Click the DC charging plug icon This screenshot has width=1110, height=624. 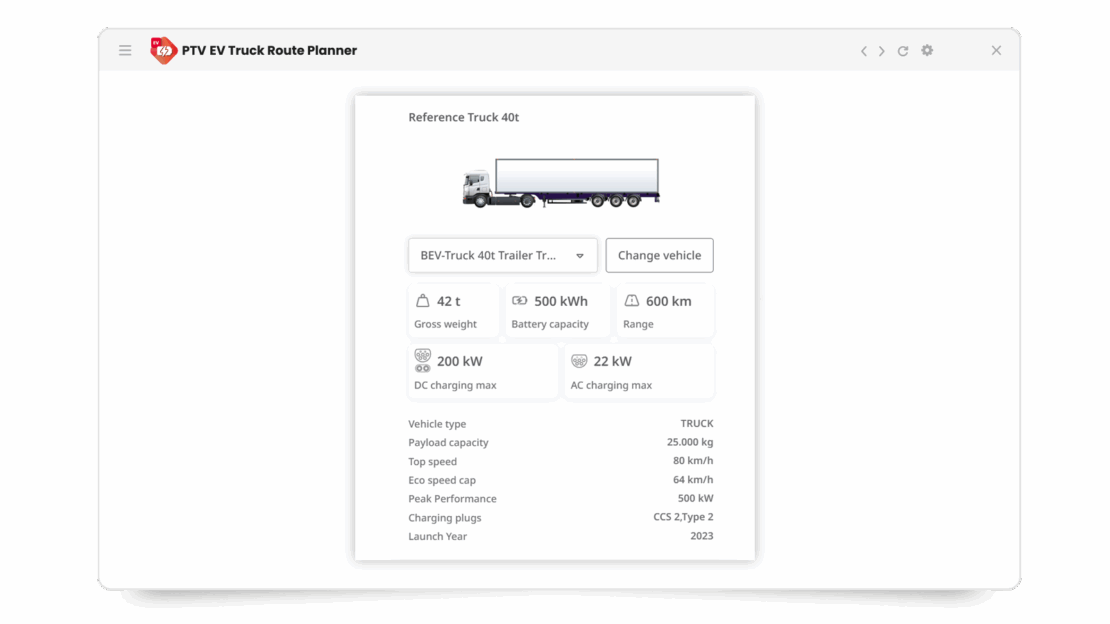423,361
